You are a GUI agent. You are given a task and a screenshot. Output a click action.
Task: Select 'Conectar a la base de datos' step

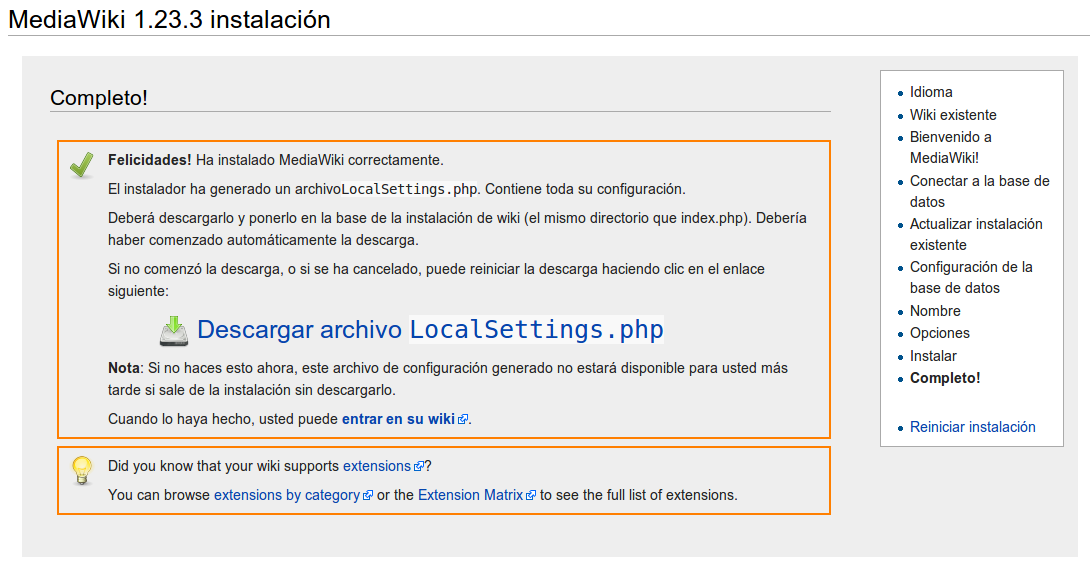979,191
